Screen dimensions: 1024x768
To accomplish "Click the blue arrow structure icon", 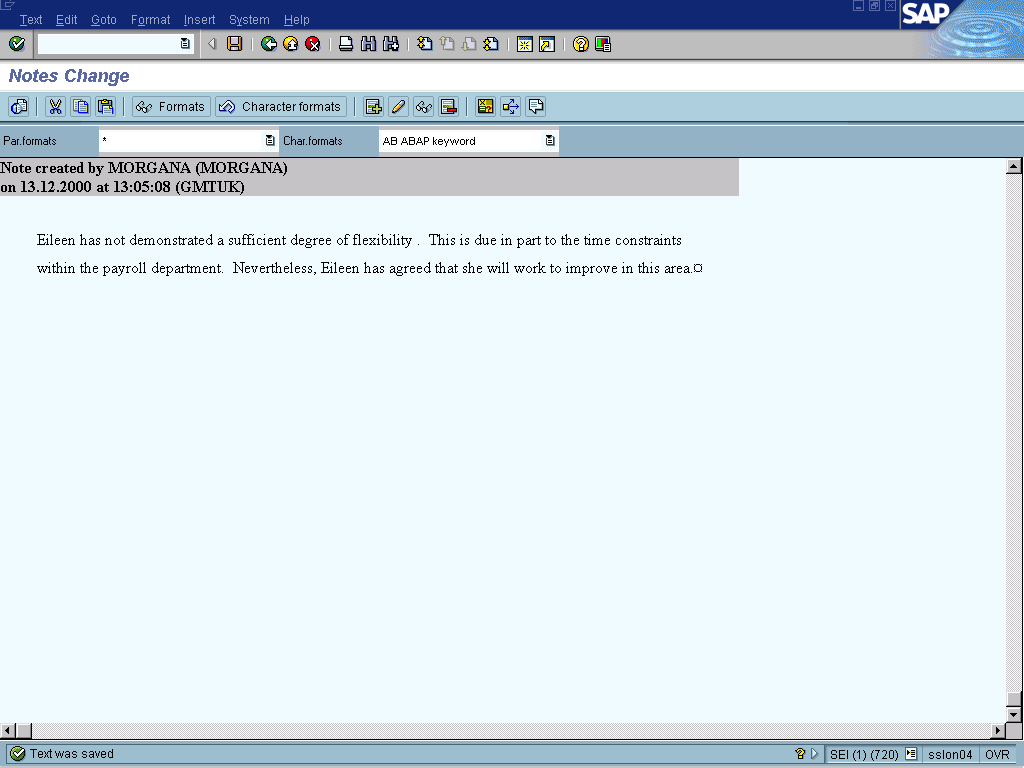I will 510,106.
